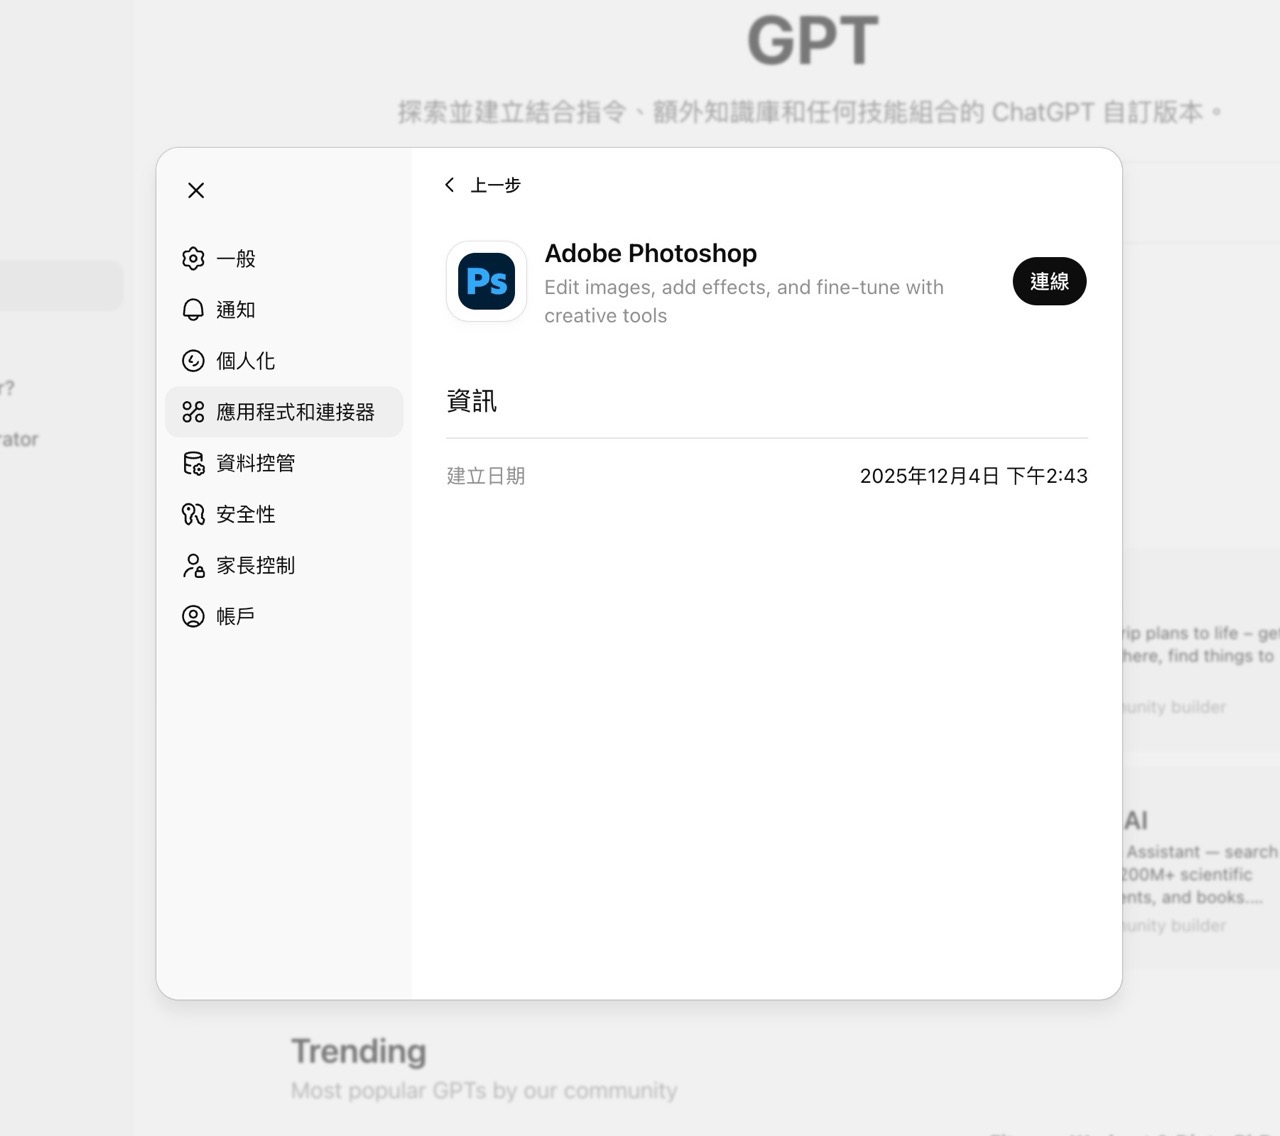Viewport: 1280px width, 1136px height.
Task: Select the 通知 bell icon
Action: click(x=192, y=310)
